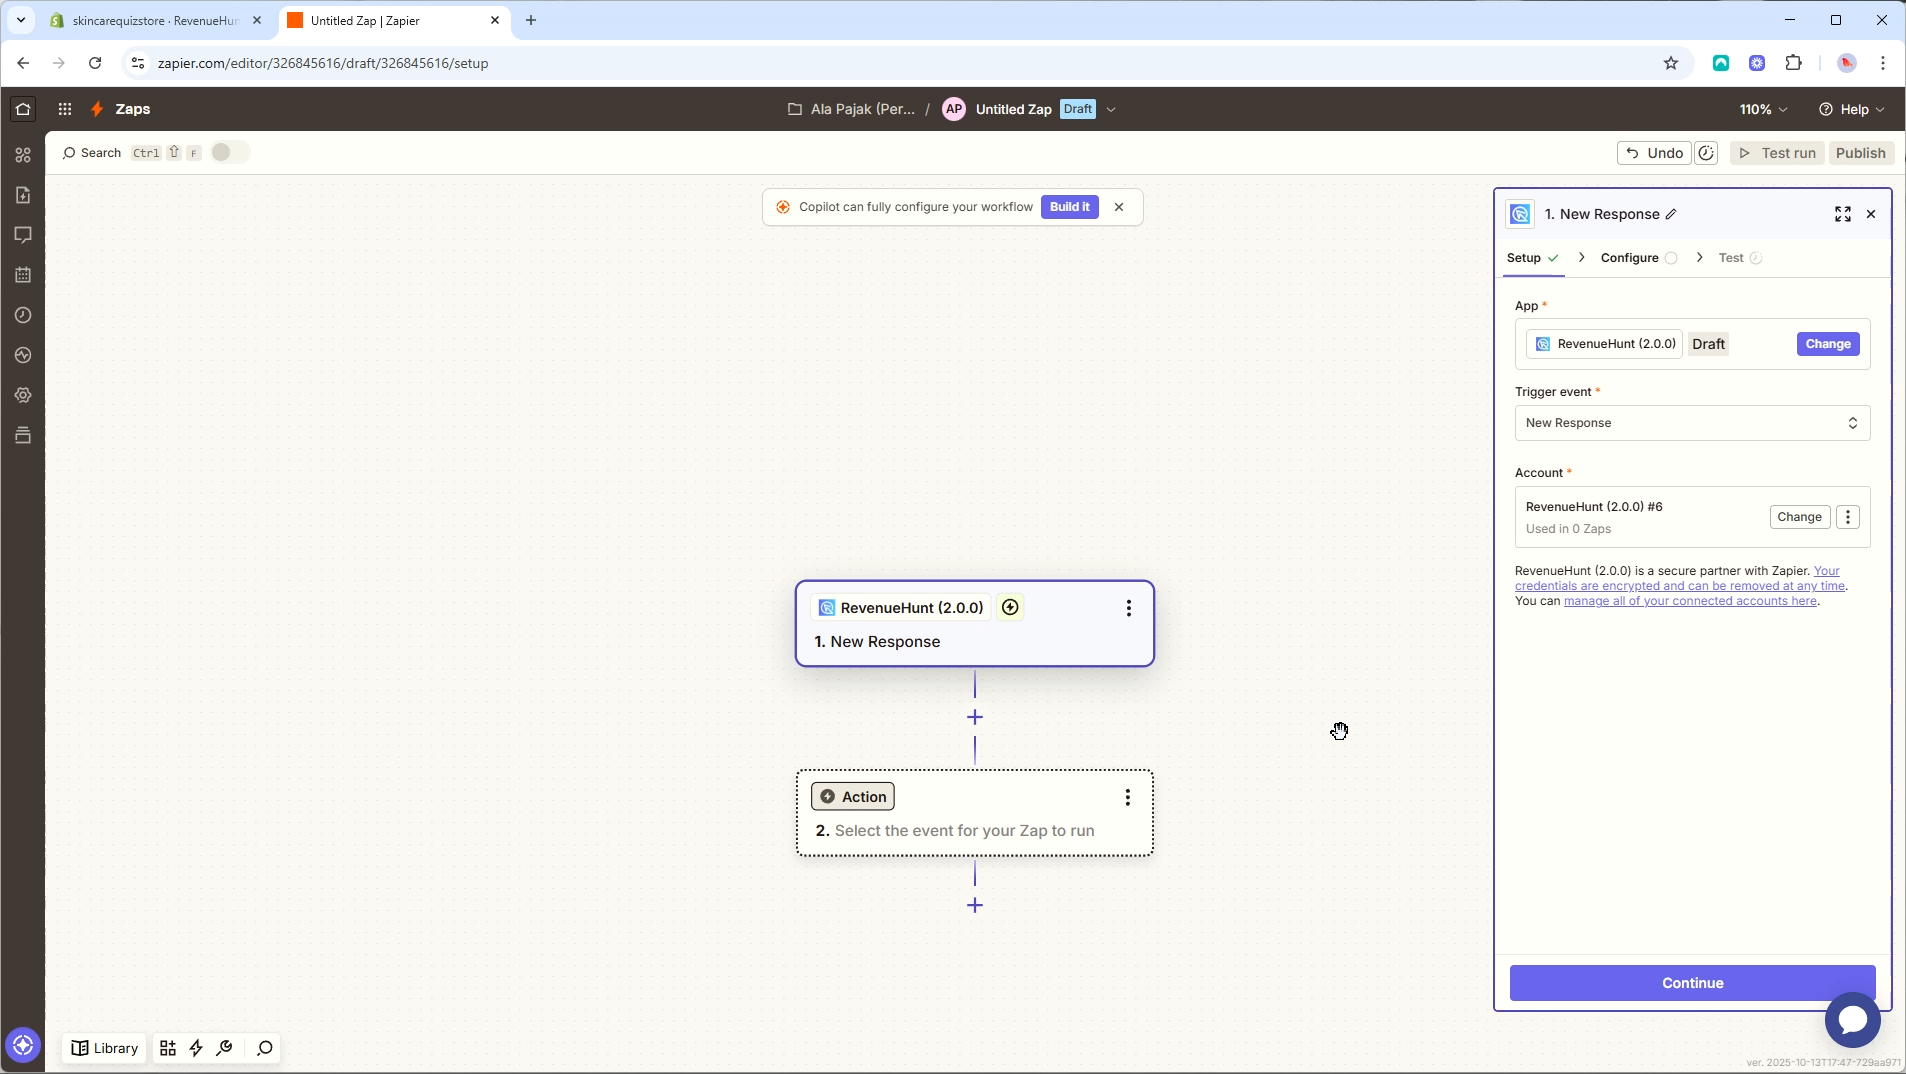Open the add-components icon next to Library
The width and height of the screenshot is (1906, 1074).
click(x=168, y=1048)
